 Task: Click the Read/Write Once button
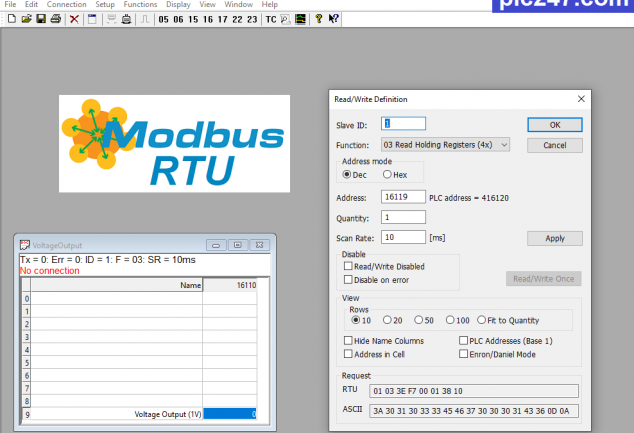point(543,279)
